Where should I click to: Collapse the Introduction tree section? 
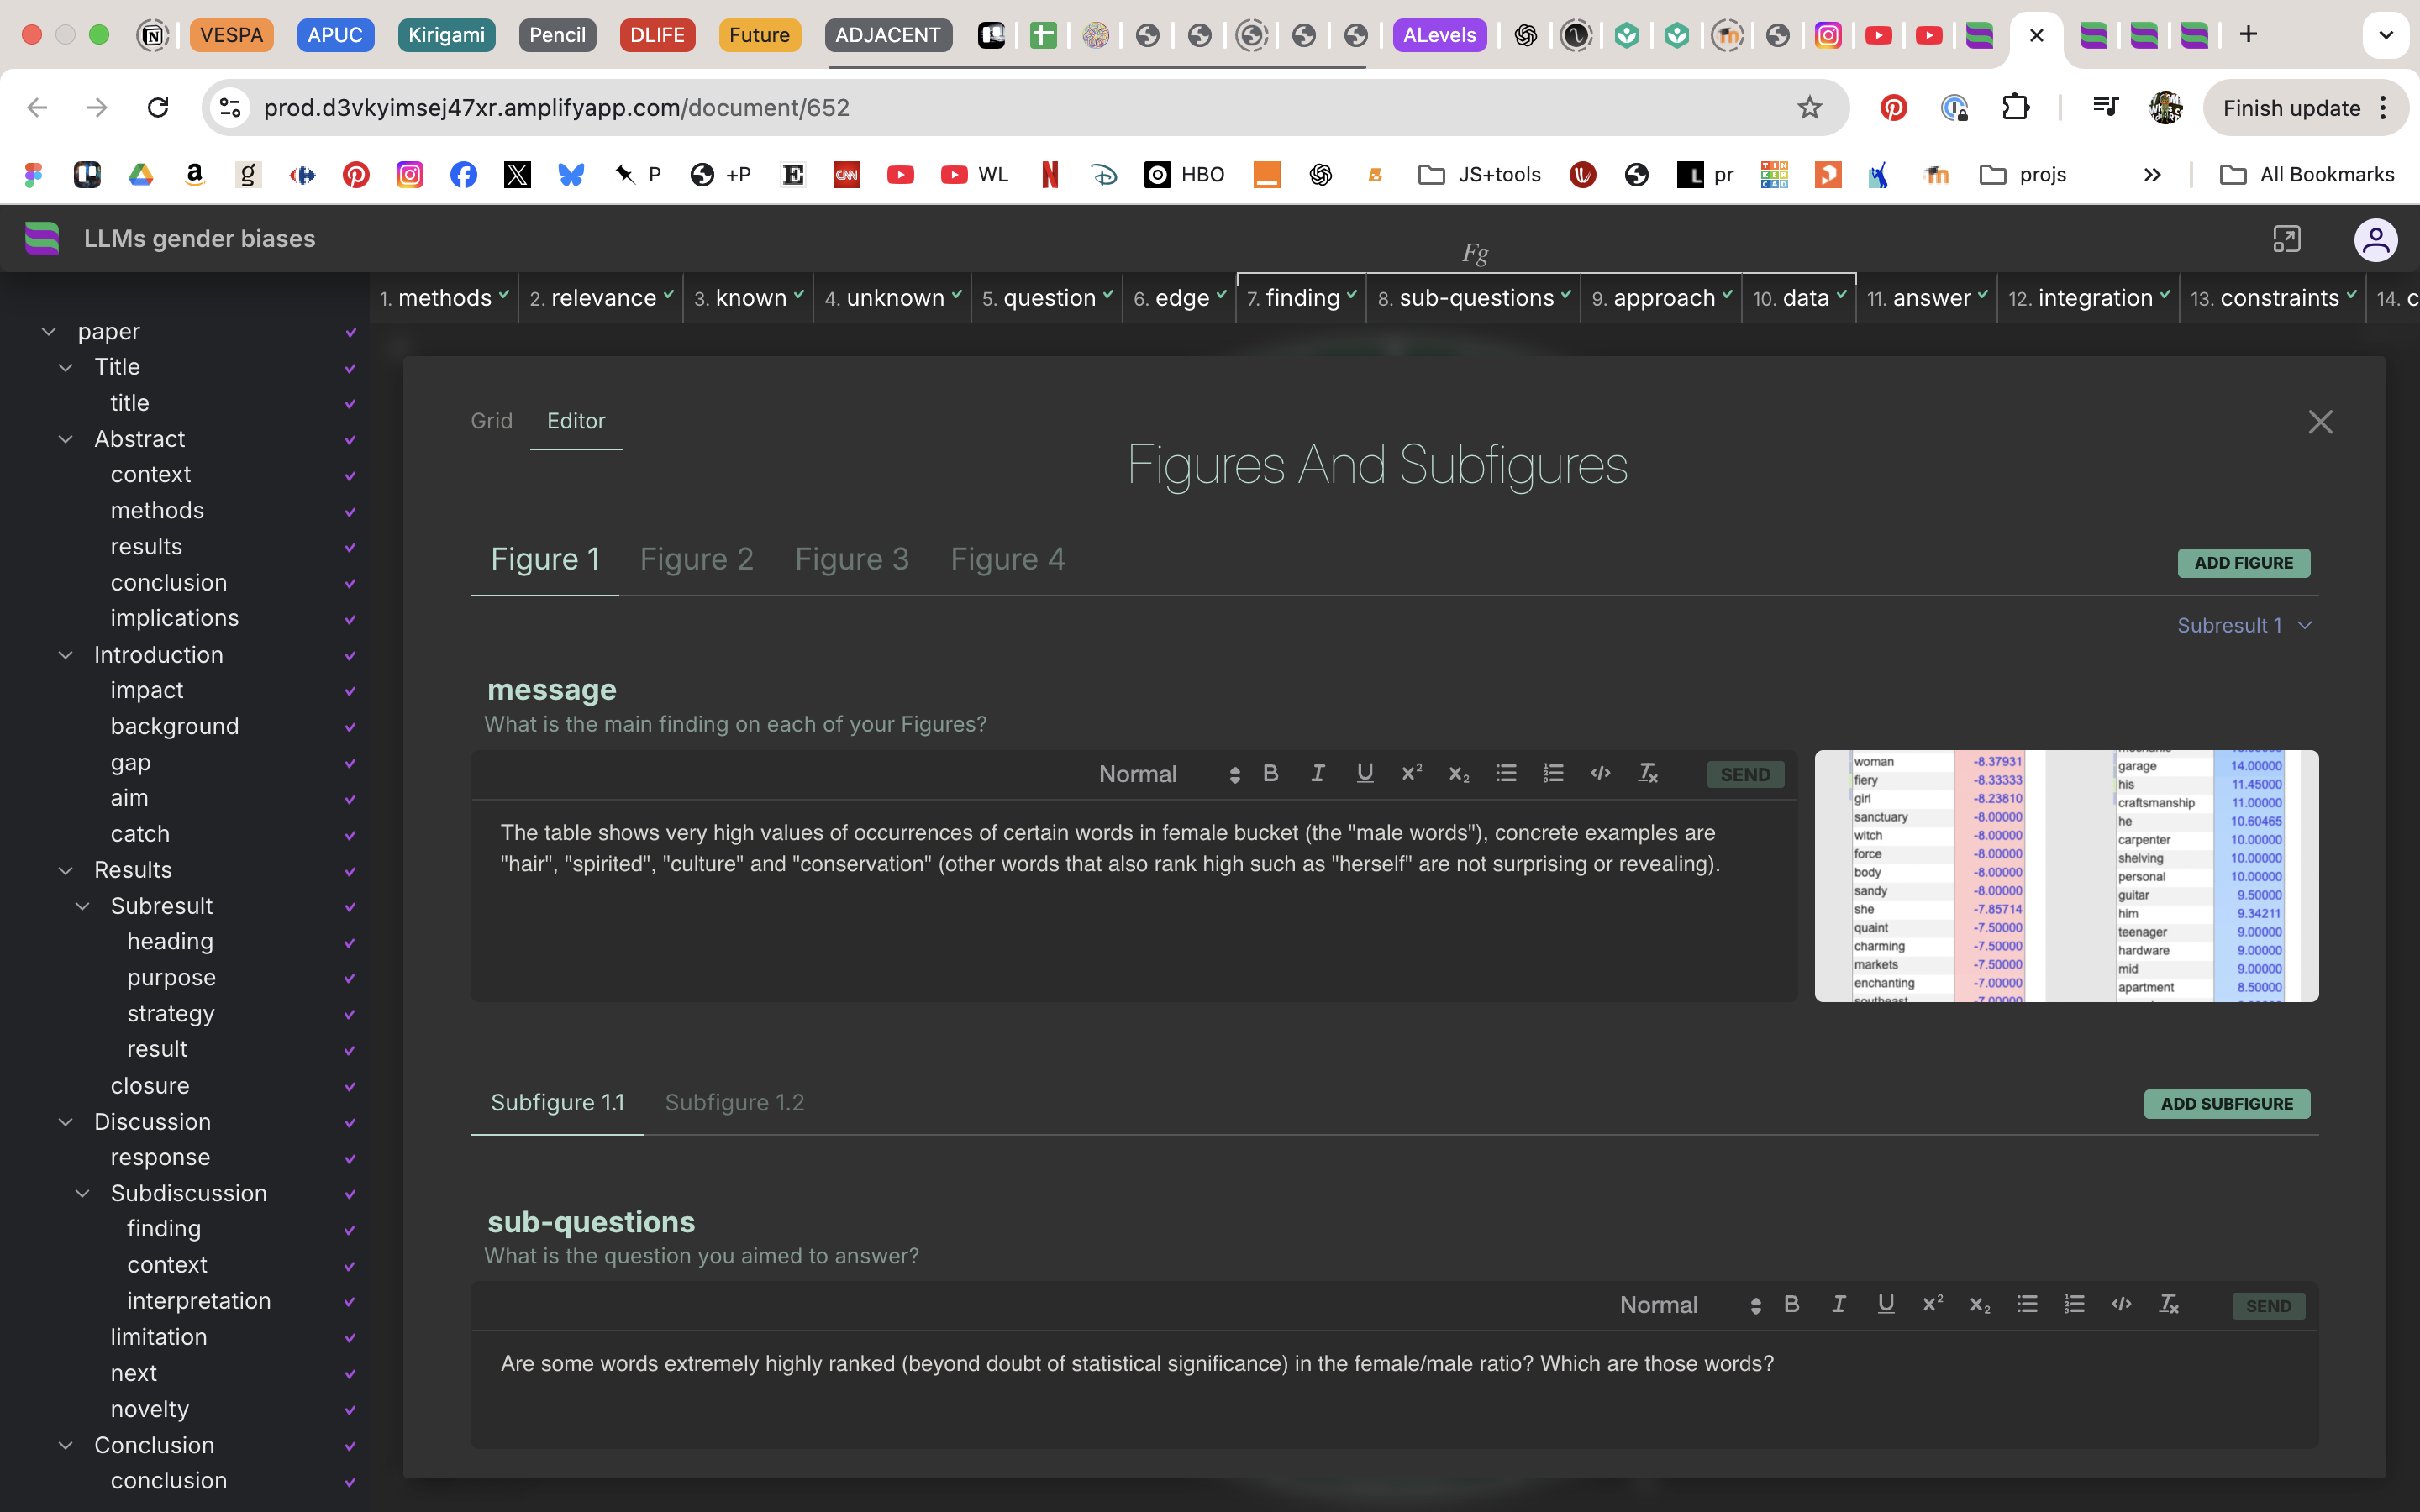66,655
